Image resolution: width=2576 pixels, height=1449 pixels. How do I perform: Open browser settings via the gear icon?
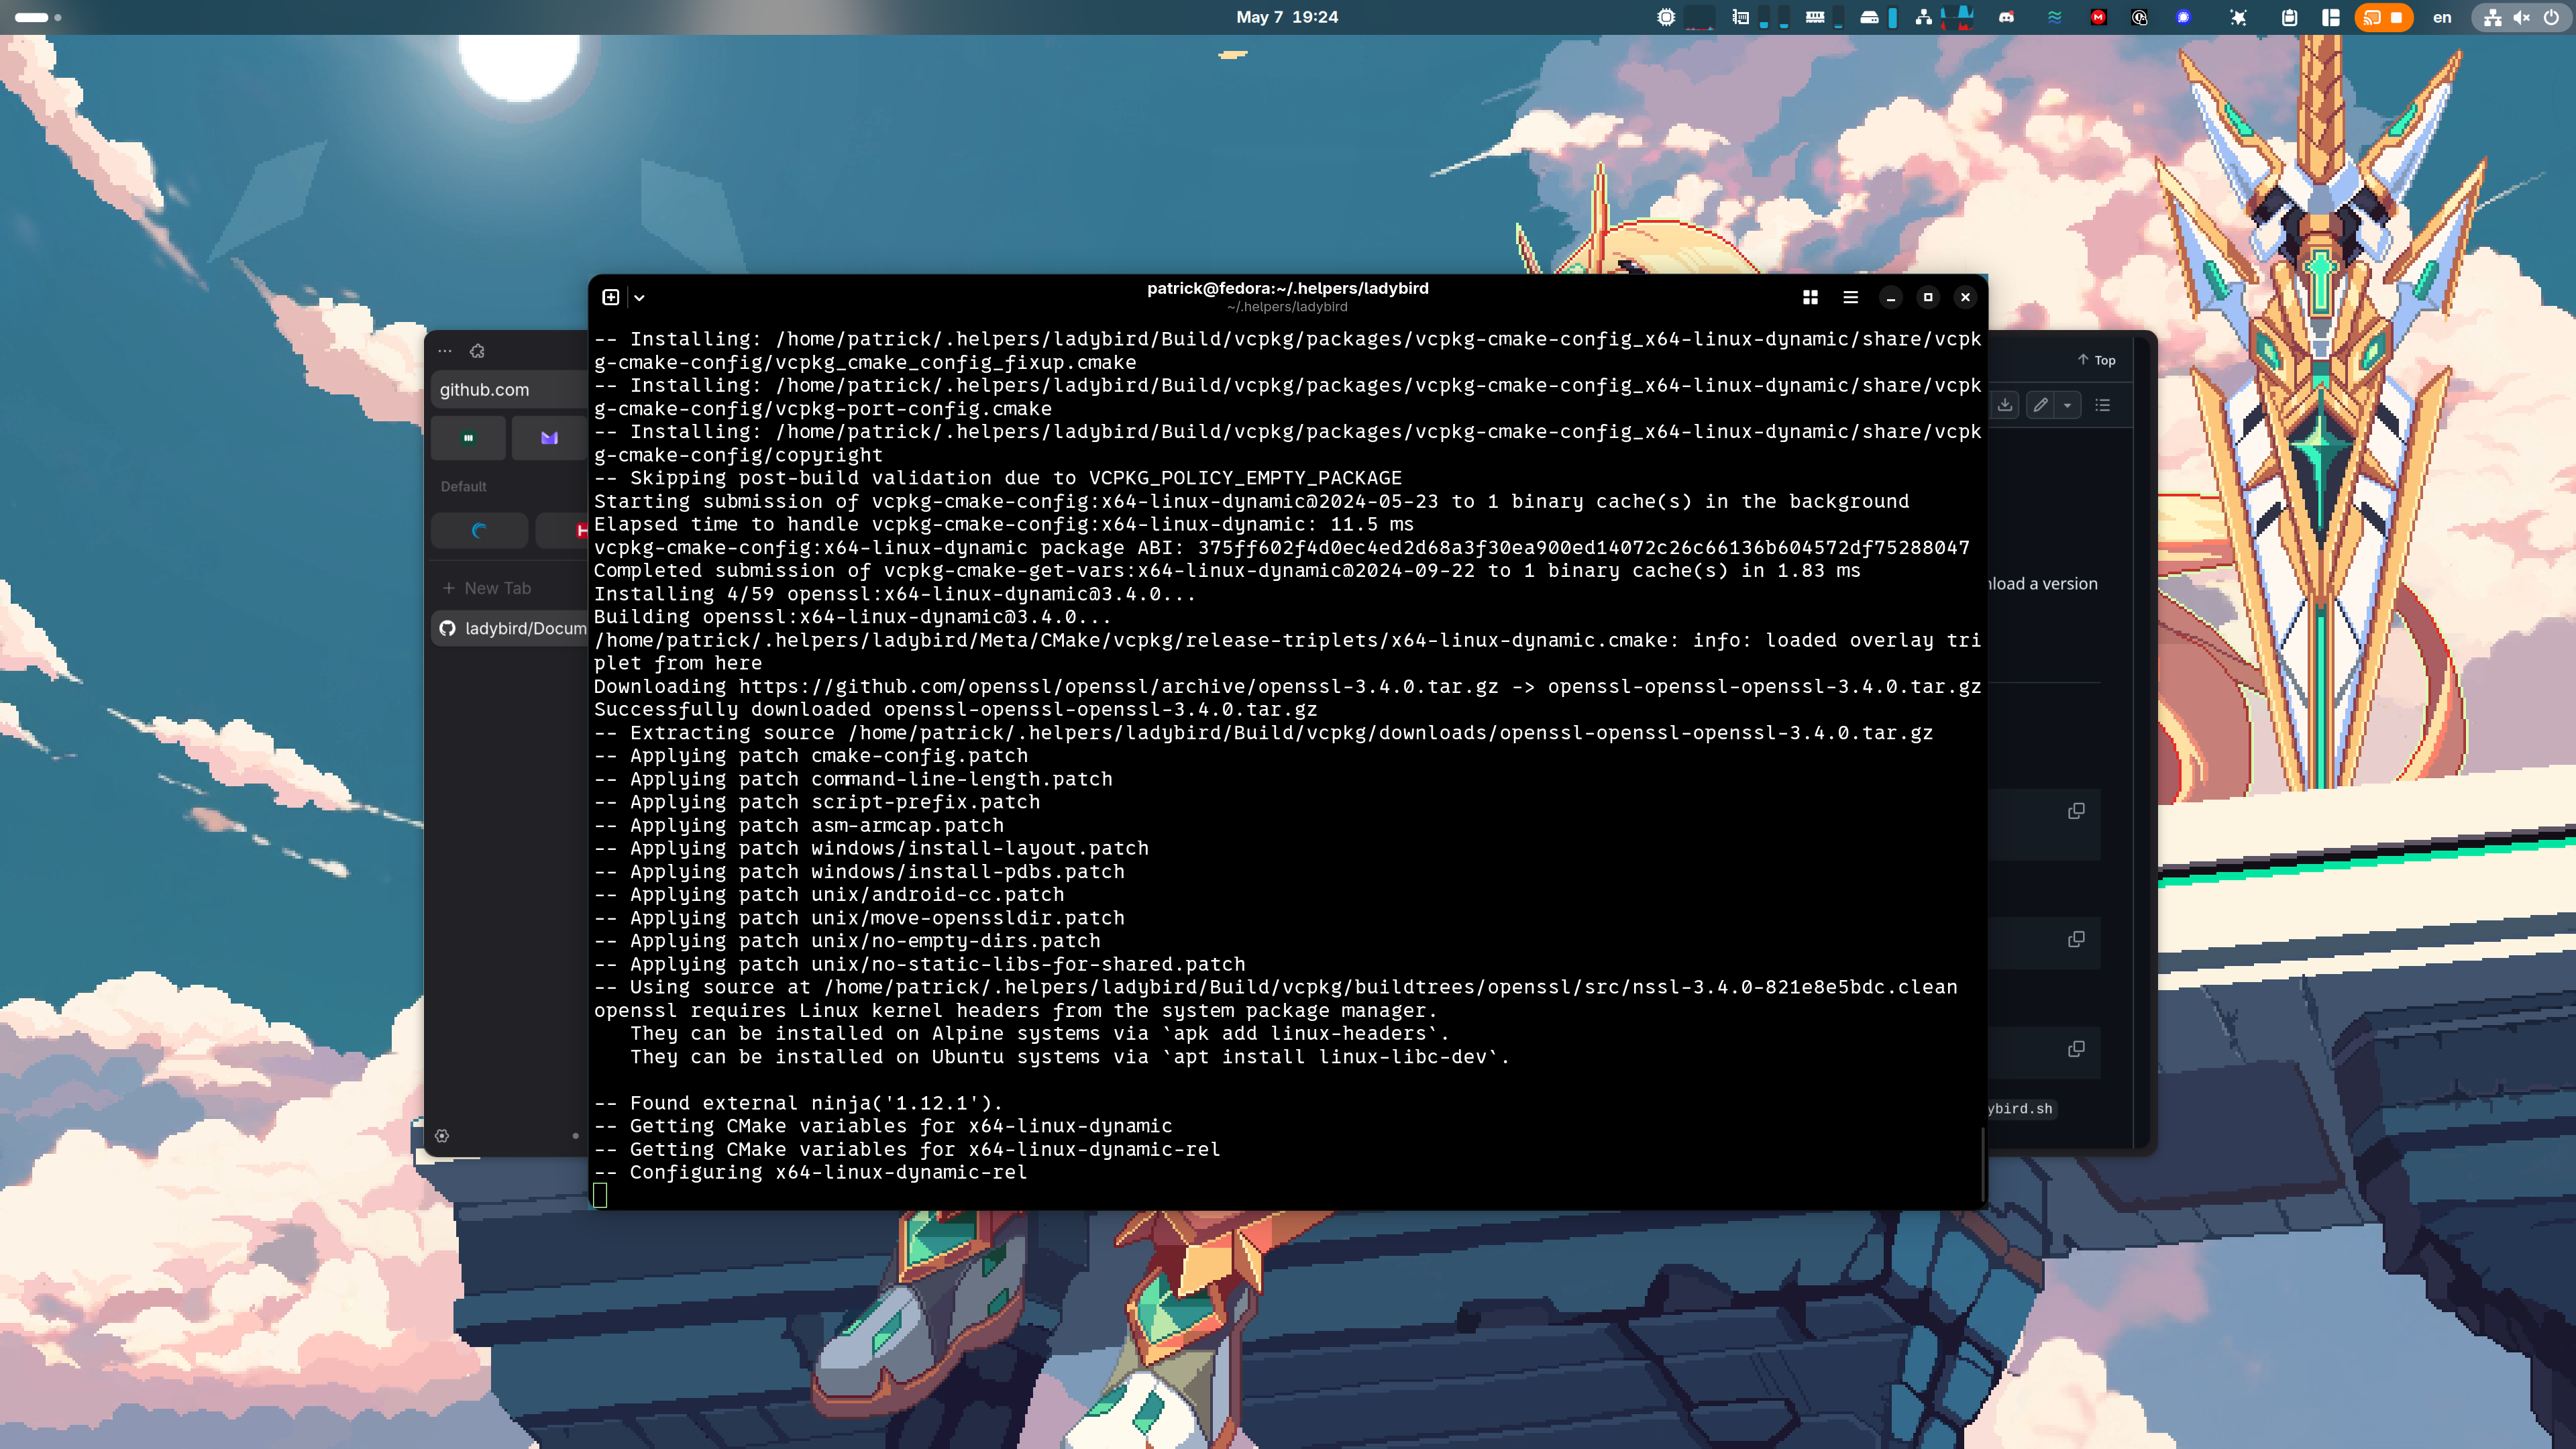pyautogui.click(x=443, y=1136)
